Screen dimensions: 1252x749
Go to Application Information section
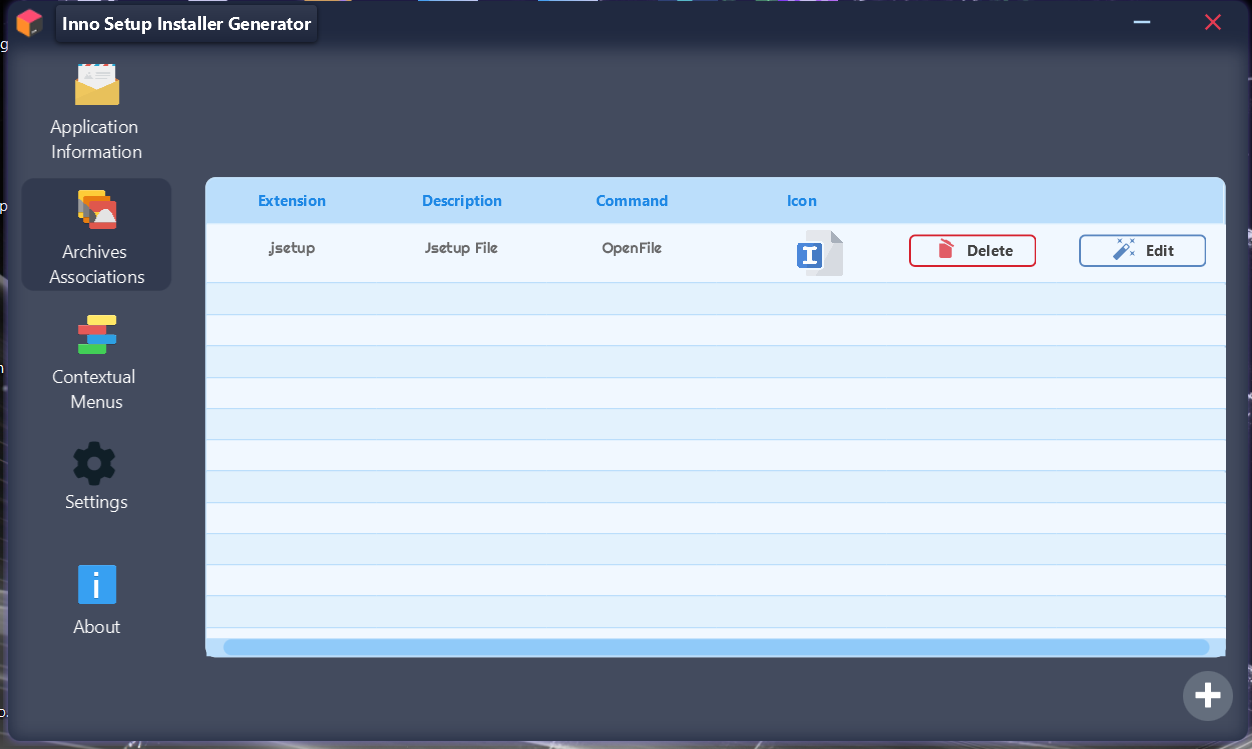(97, 139)
